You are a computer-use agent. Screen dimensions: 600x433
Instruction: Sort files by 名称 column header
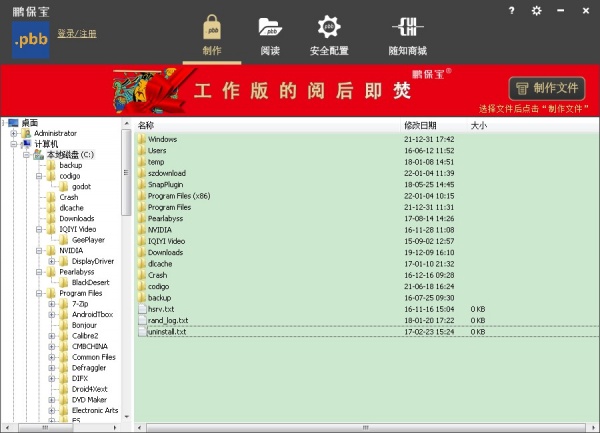coord(147,125)
